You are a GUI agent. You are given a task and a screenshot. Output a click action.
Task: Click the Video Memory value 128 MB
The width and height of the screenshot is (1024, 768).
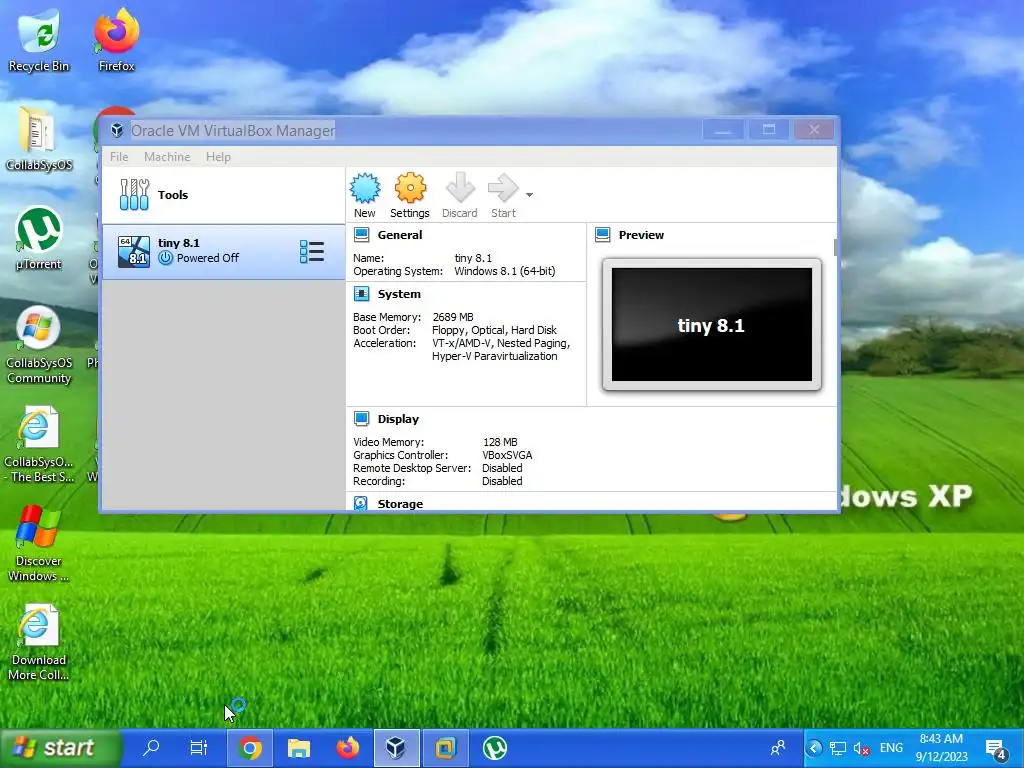pos(500,442)
